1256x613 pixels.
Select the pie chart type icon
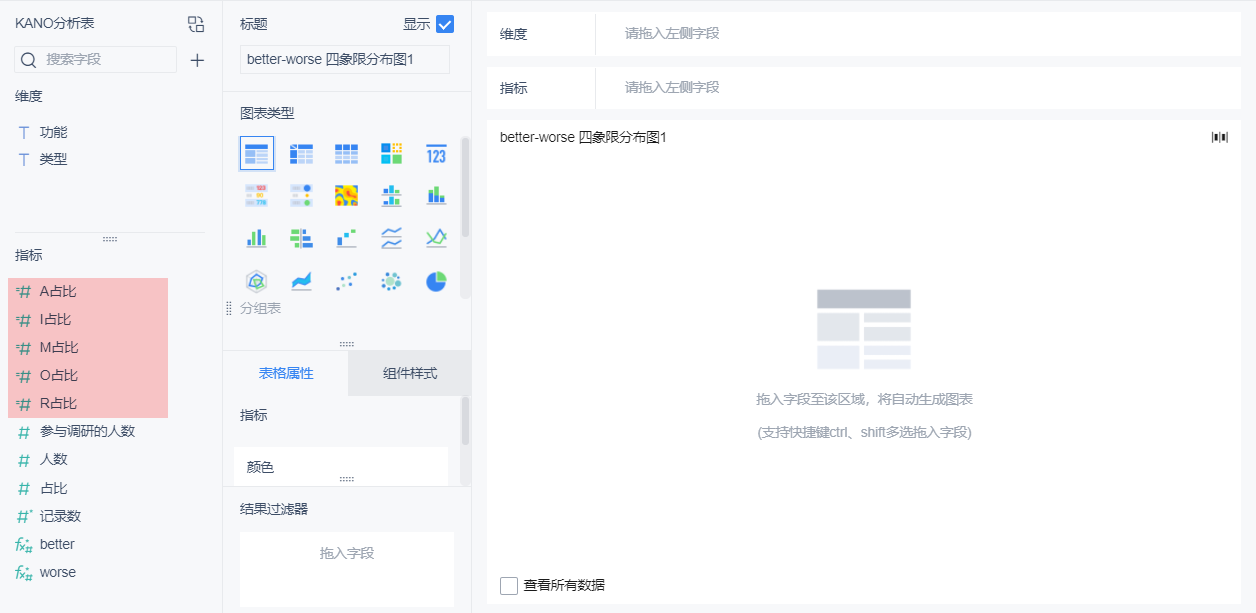click(436, 282)
